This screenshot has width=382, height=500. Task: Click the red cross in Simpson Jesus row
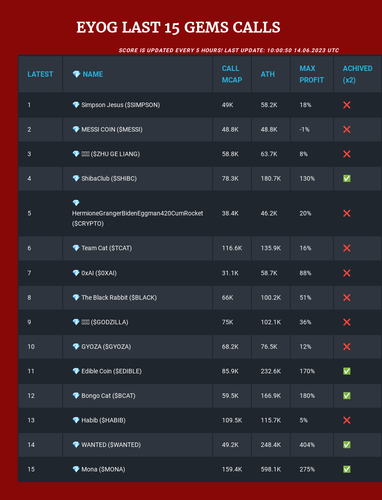pyautogui.click(x=347, y=105)
